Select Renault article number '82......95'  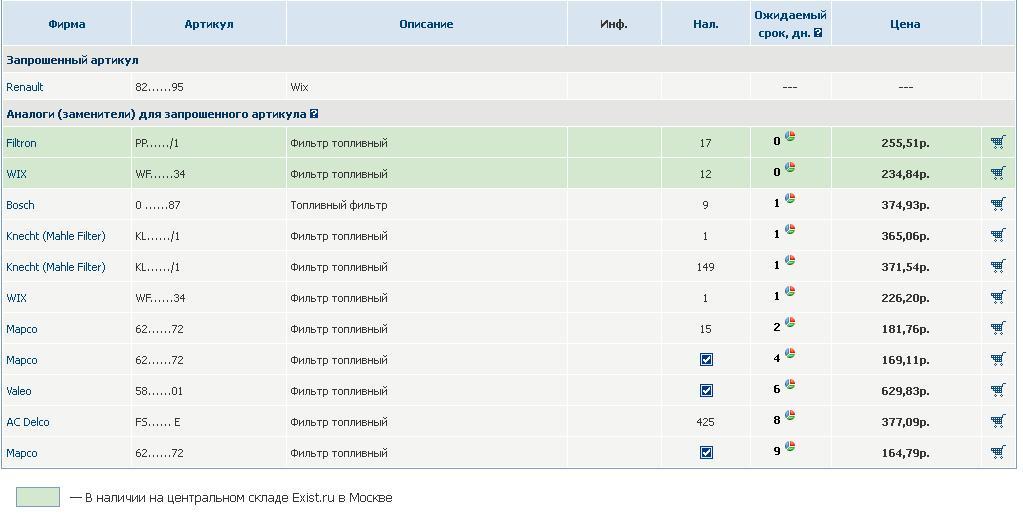159,87
